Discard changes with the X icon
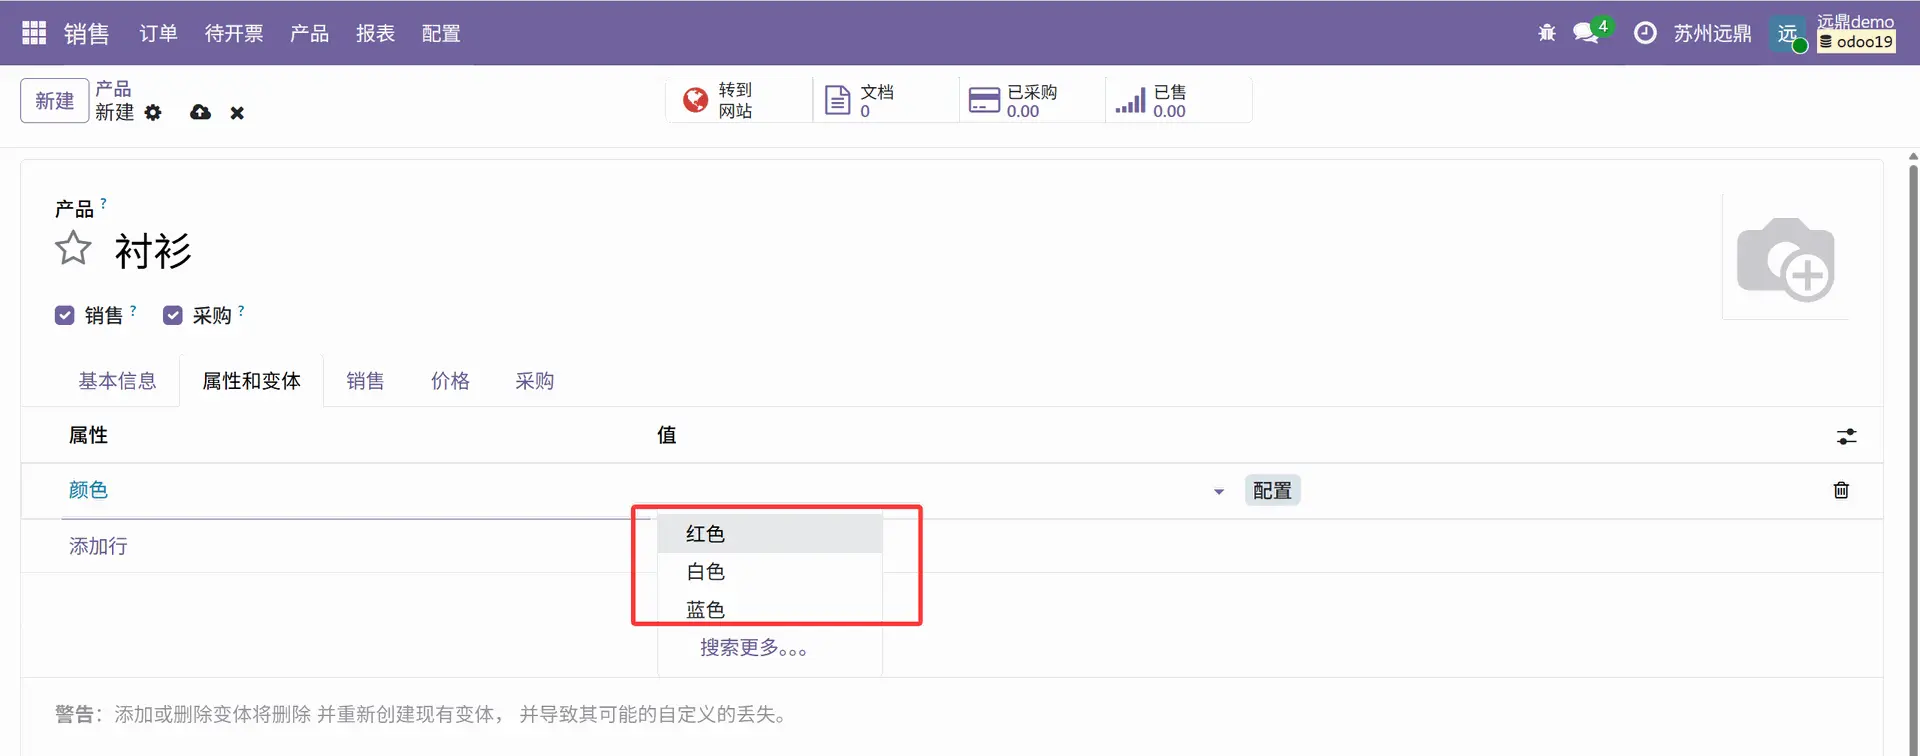The width and height of the screenshot is (1920, 756). (237, 113)
